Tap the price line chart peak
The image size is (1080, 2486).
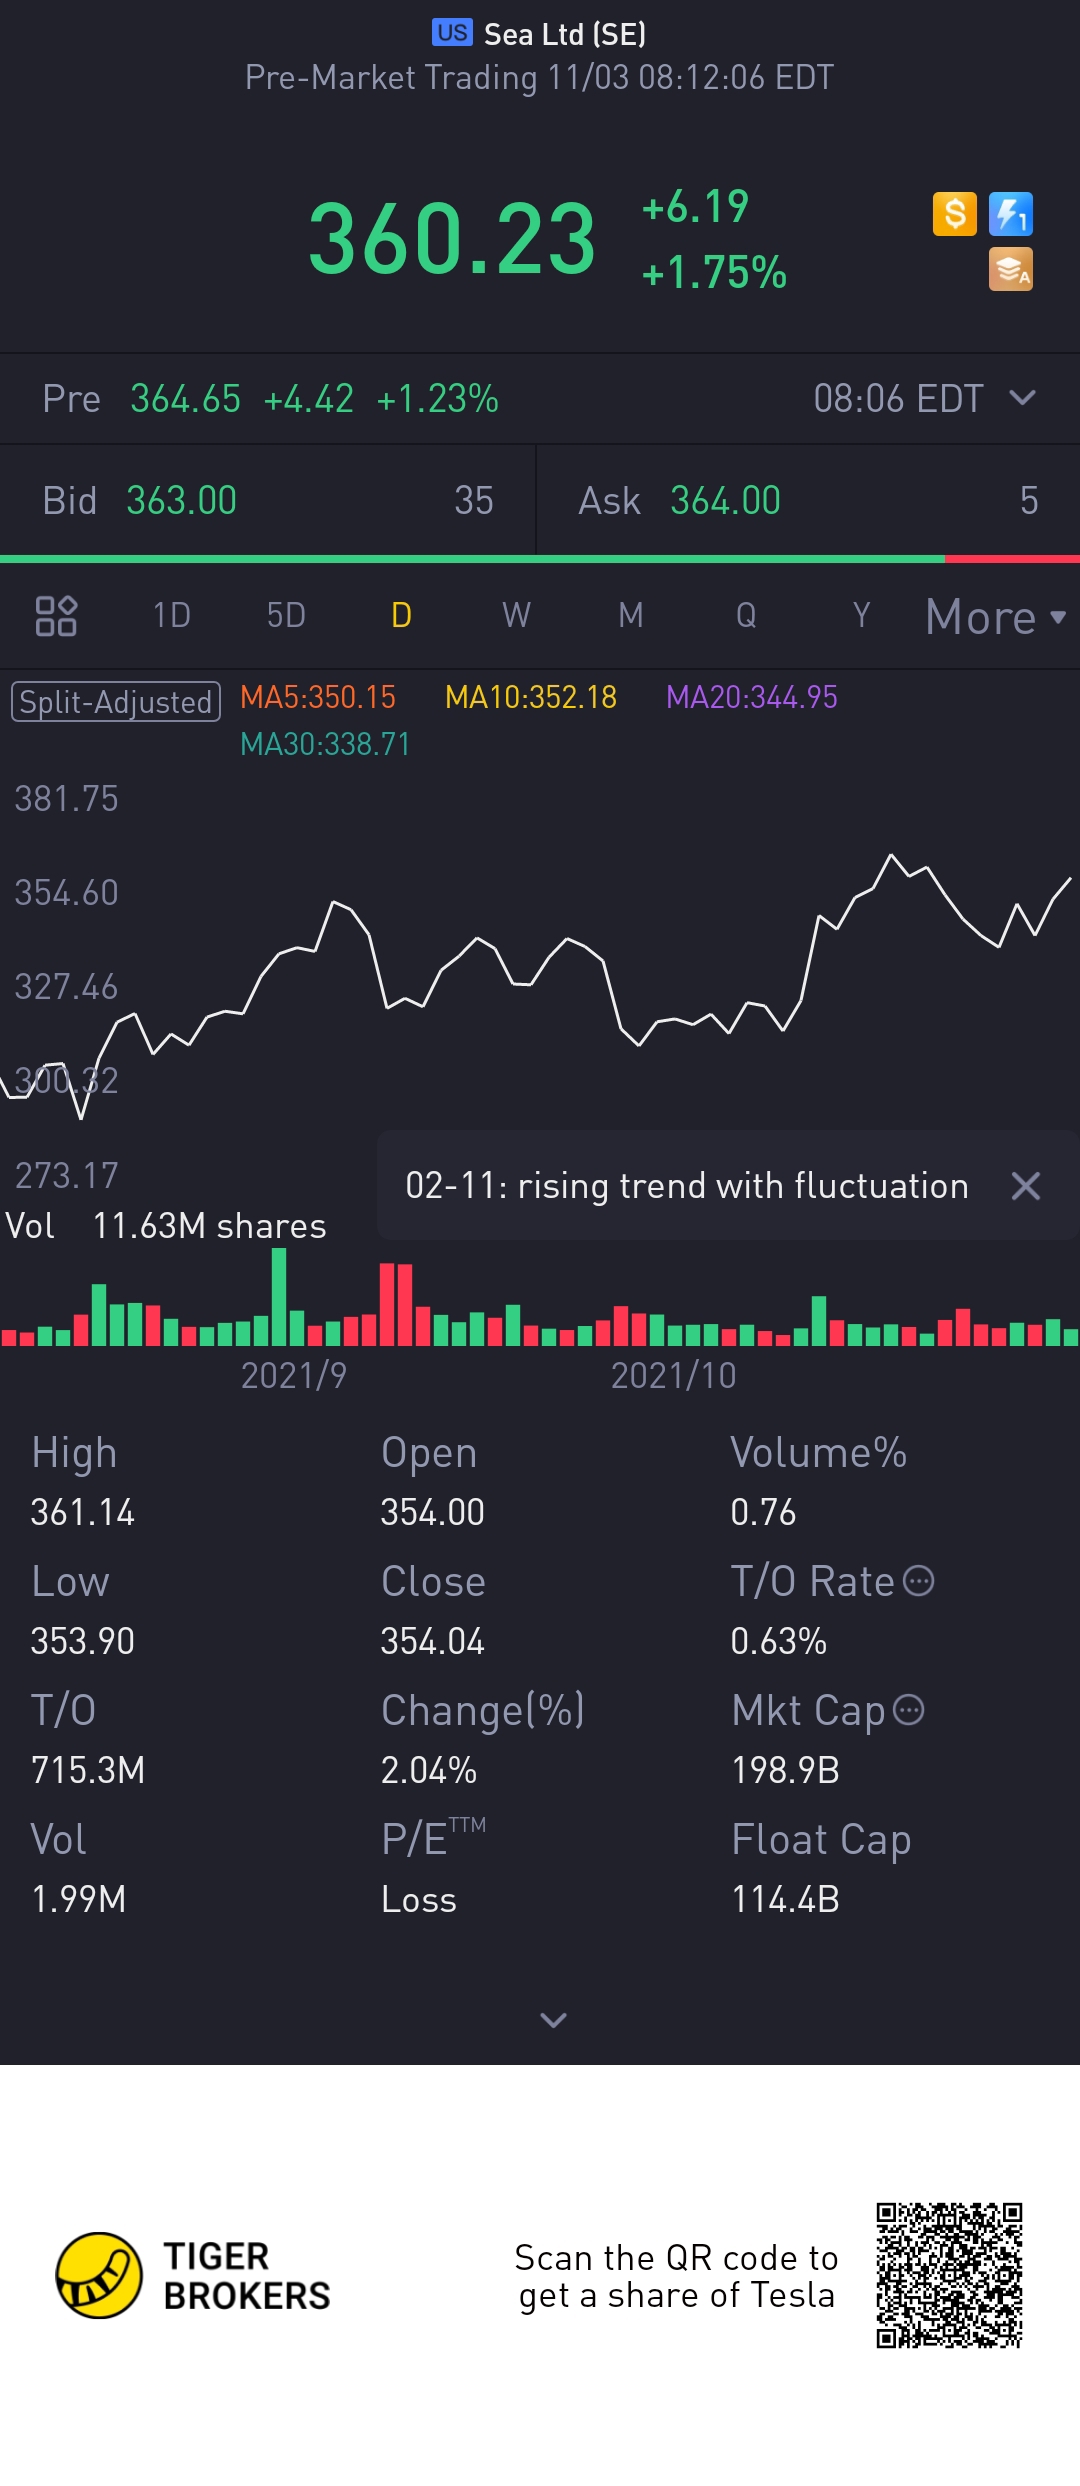click(891, 856)
